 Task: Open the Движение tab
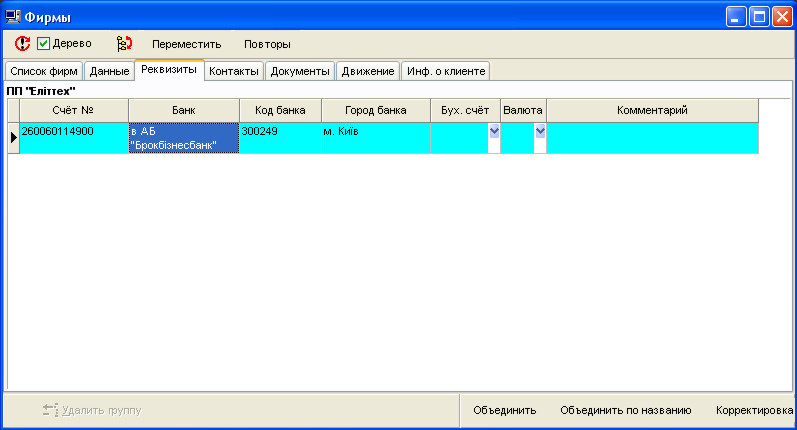coord(367,71)
